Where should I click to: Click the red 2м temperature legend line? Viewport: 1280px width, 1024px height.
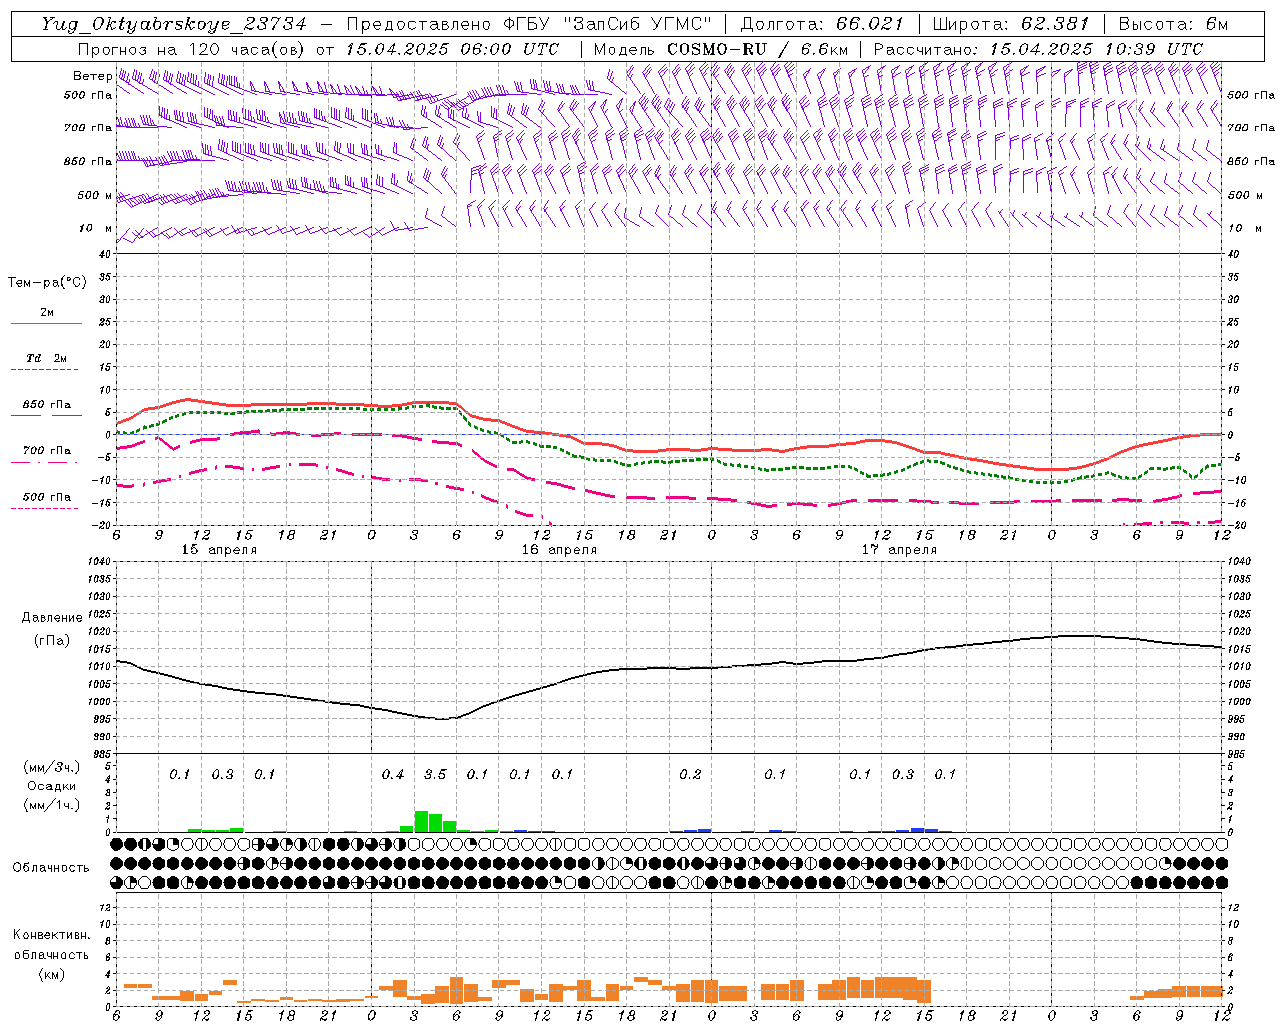click(46, 323)
